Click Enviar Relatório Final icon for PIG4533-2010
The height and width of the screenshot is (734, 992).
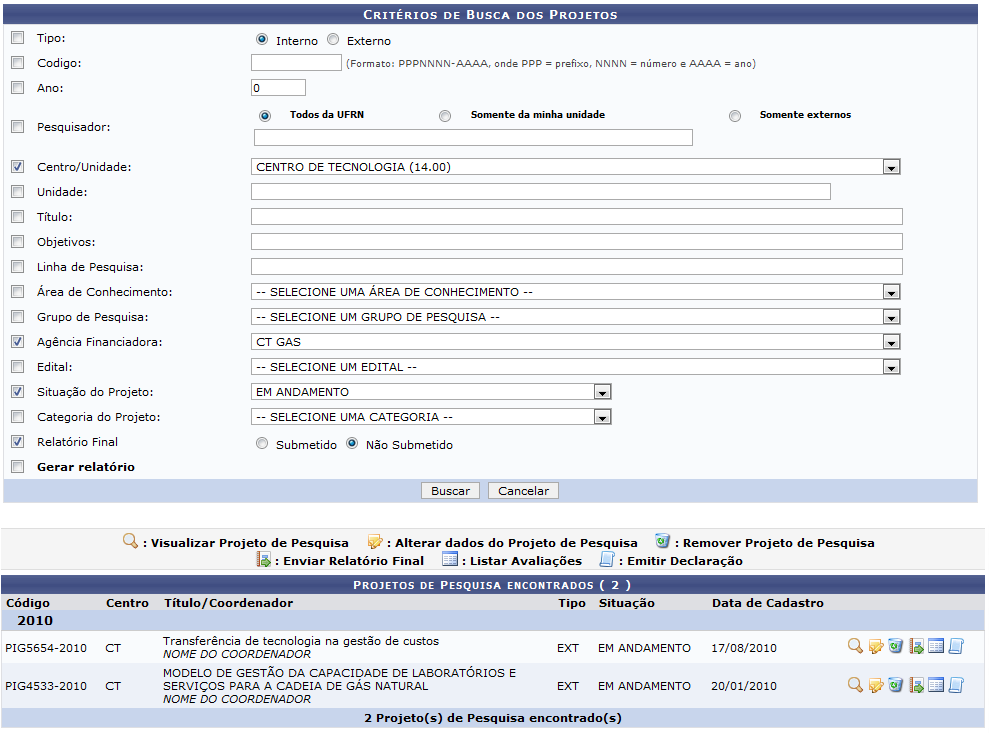pyautogui.click(x=916, y=685)
